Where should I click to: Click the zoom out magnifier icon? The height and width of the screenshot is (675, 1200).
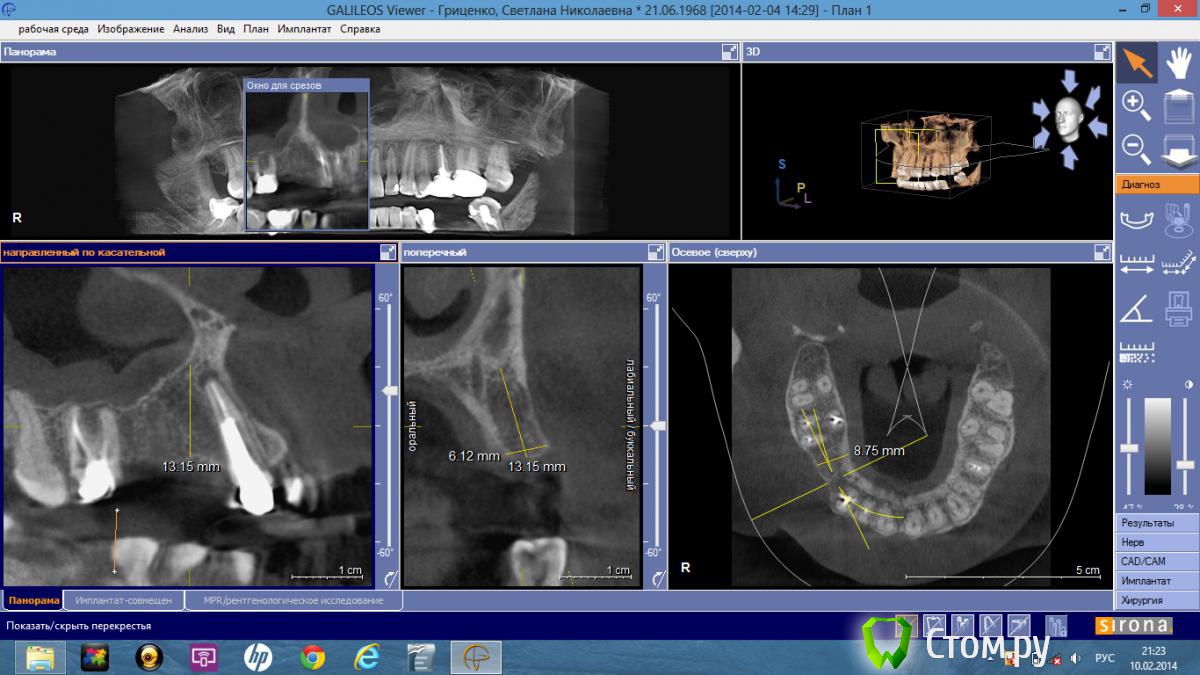tap(1136, 147)
